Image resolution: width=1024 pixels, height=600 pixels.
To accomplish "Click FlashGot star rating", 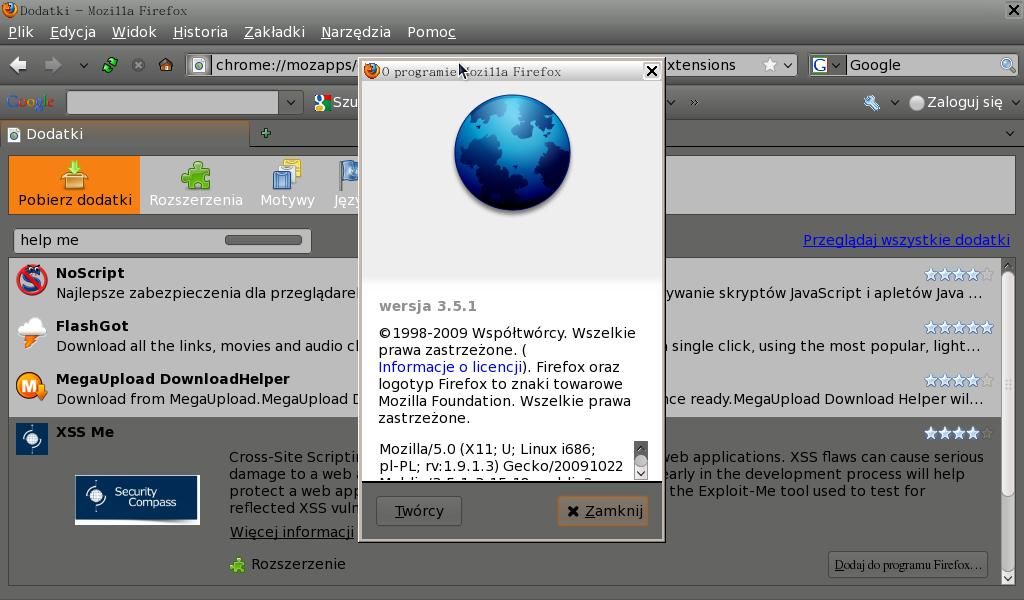I will point(958,327).
